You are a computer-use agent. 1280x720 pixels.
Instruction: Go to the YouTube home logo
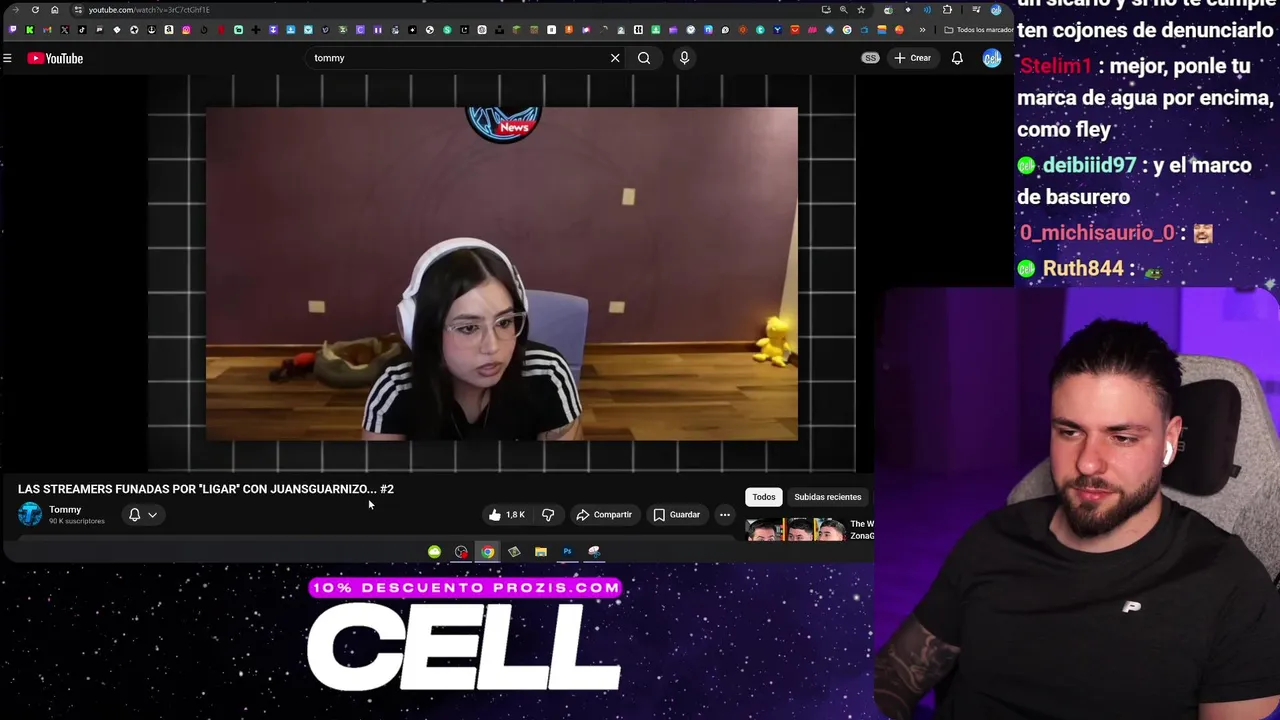[x=55, y=58]
